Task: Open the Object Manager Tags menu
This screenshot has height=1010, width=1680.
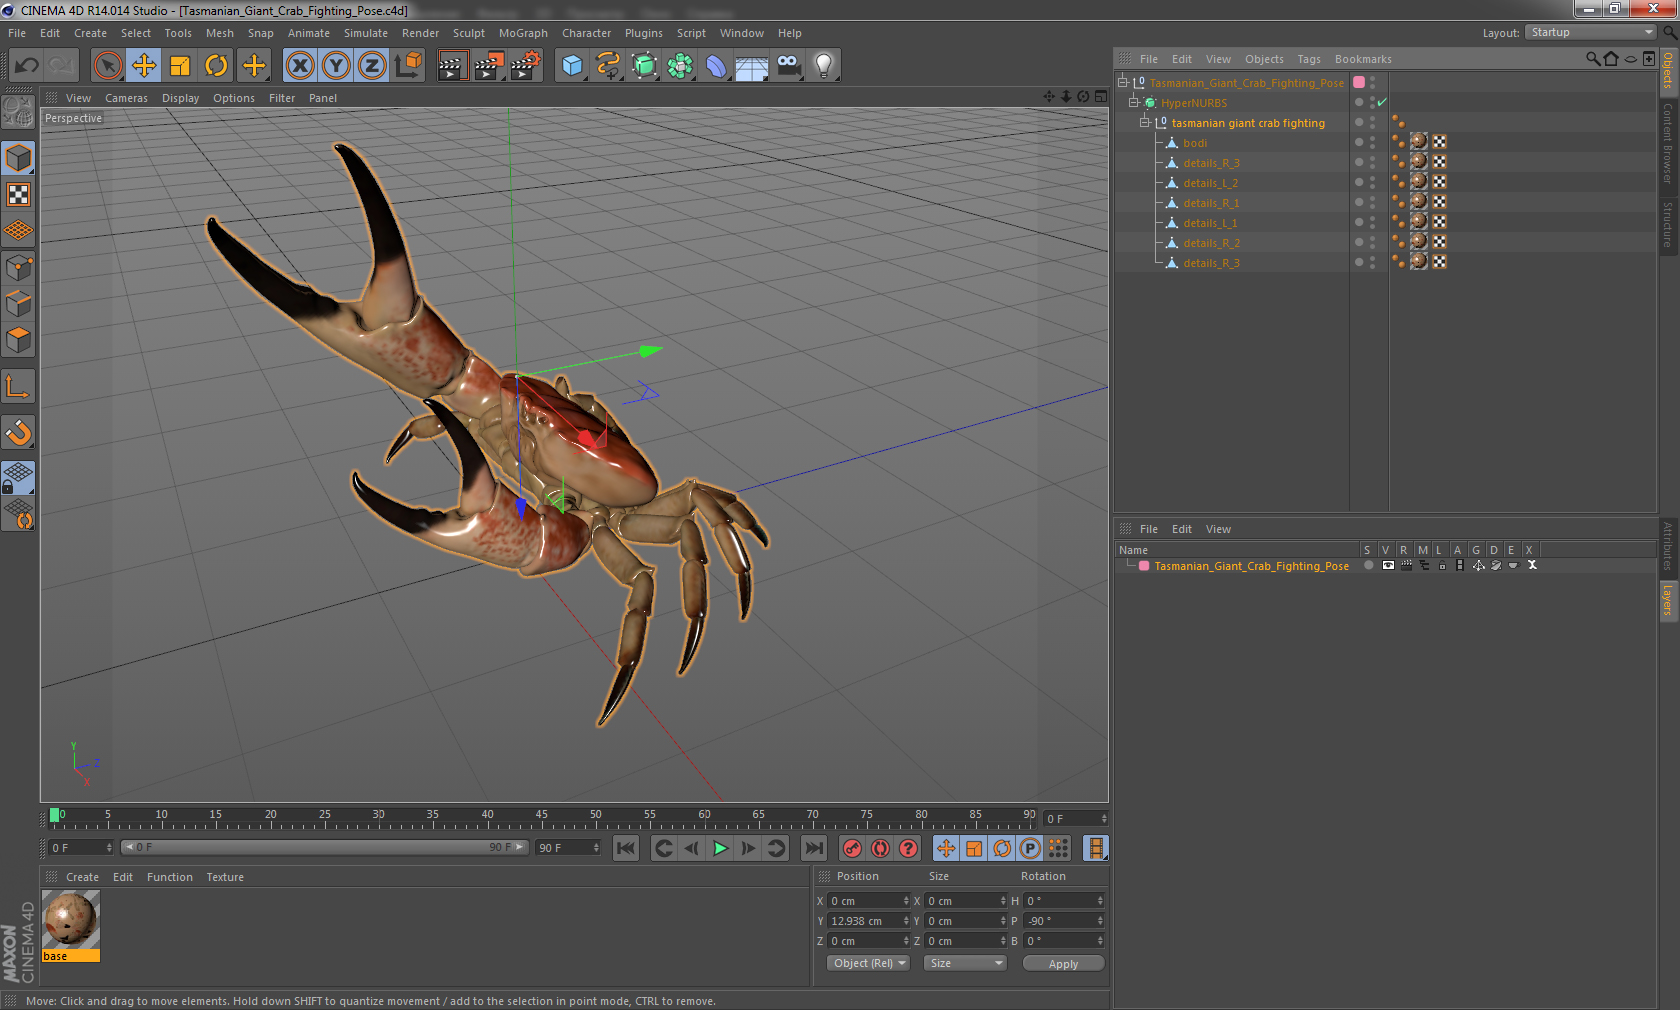Action: [x=1309, y=59]
